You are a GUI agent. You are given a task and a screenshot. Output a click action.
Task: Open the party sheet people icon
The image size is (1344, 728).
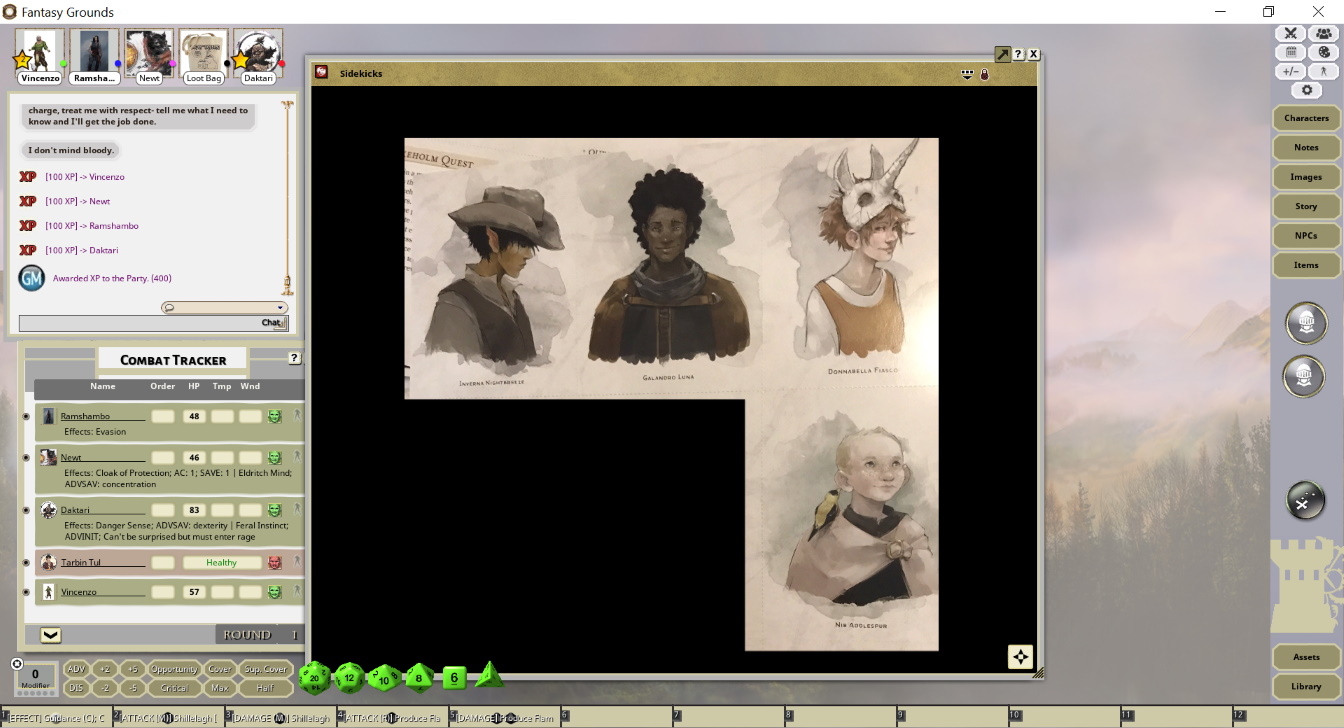(x=1324, y=33)
